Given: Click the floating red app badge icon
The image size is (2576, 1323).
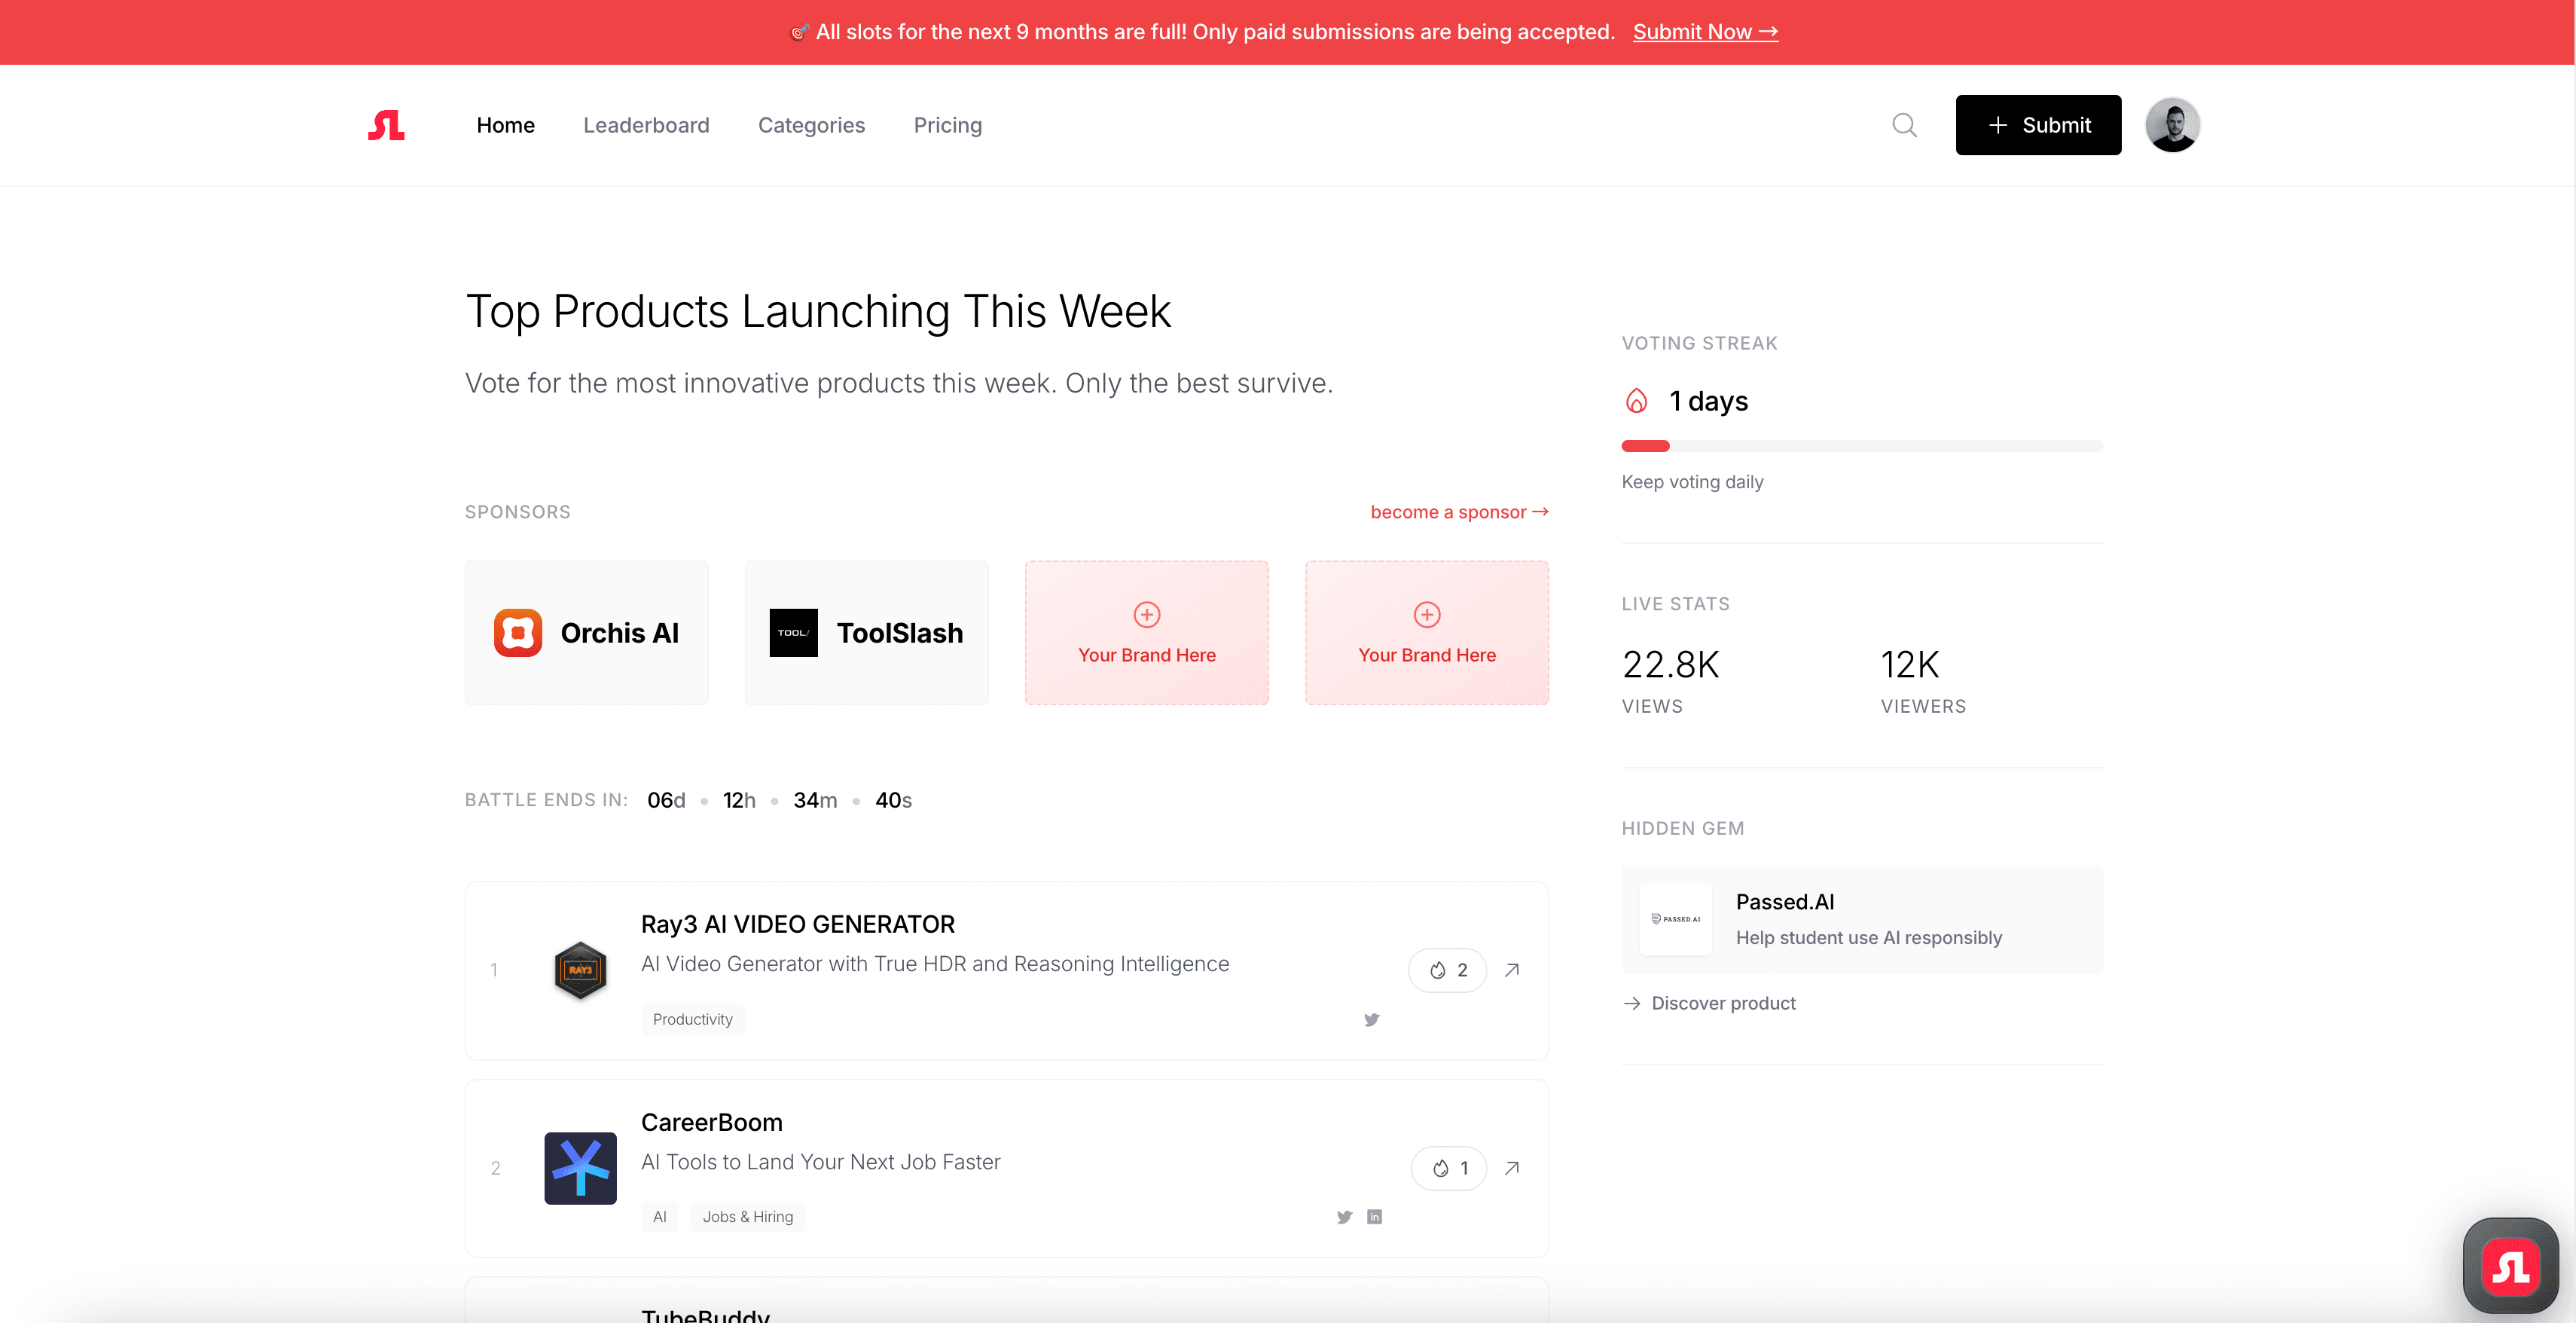Looking at the screenshot, I should click(x=2510, y=1267).
